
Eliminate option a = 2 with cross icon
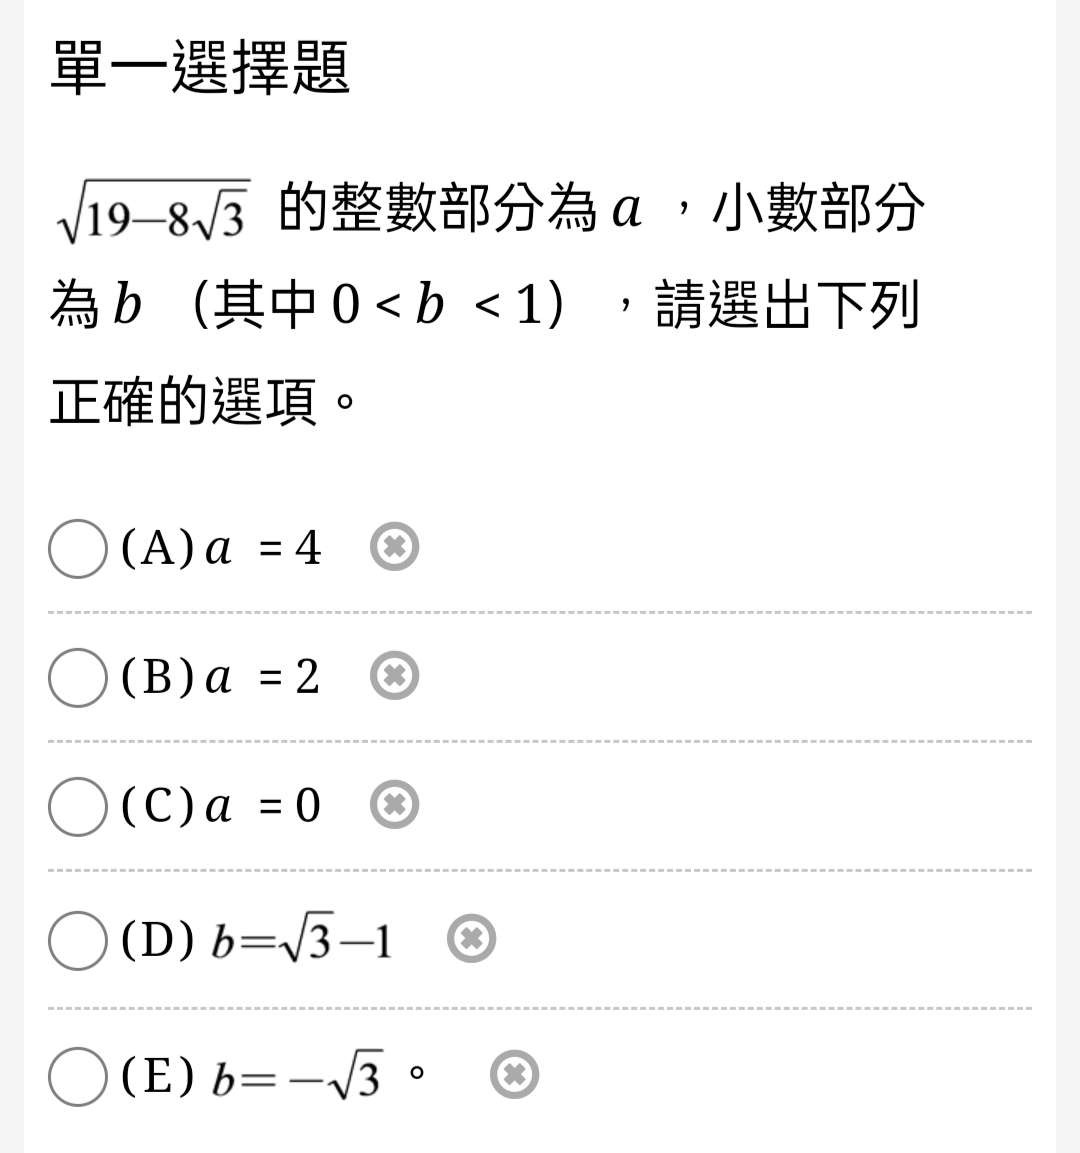coord(395,675)
